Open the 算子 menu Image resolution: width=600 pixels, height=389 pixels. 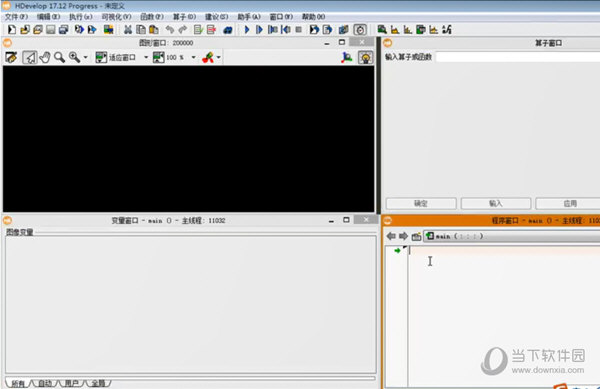pos(184,17)
